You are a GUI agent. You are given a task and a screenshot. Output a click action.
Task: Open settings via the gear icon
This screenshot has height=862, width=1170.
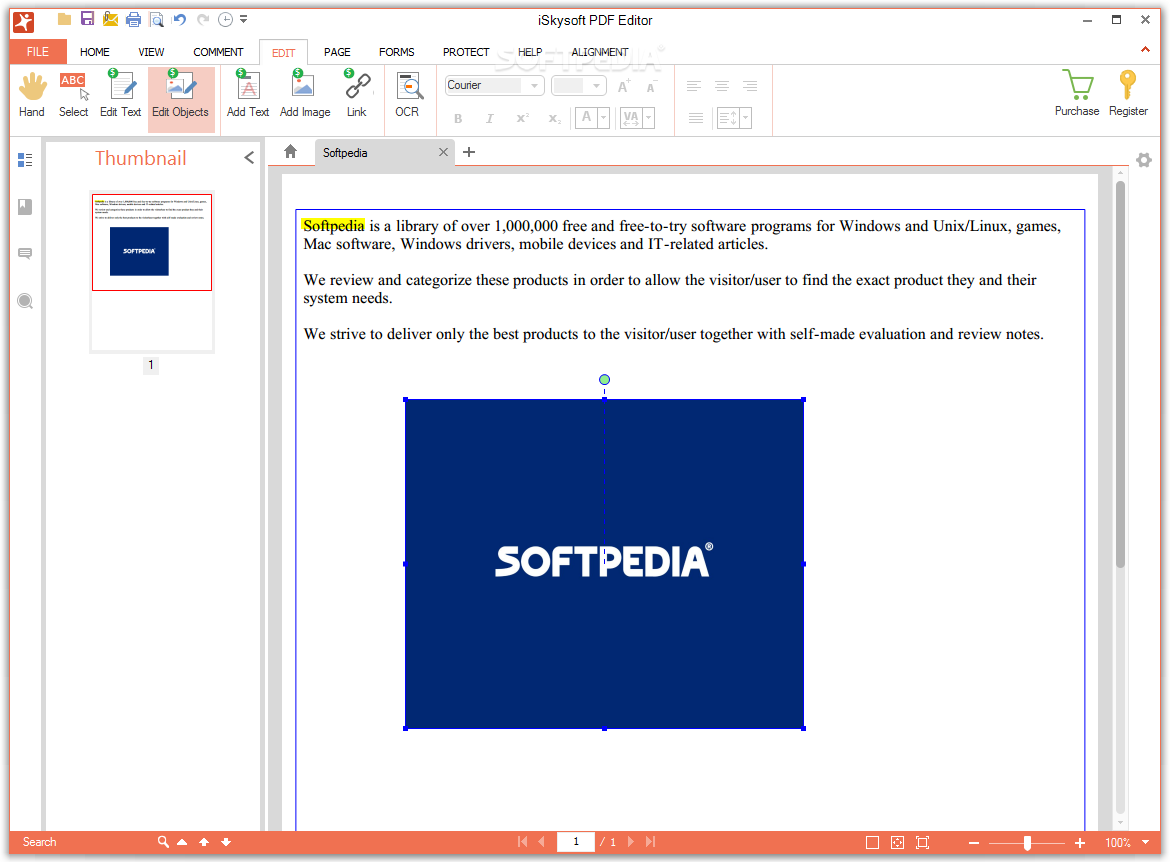point(1144,160)
